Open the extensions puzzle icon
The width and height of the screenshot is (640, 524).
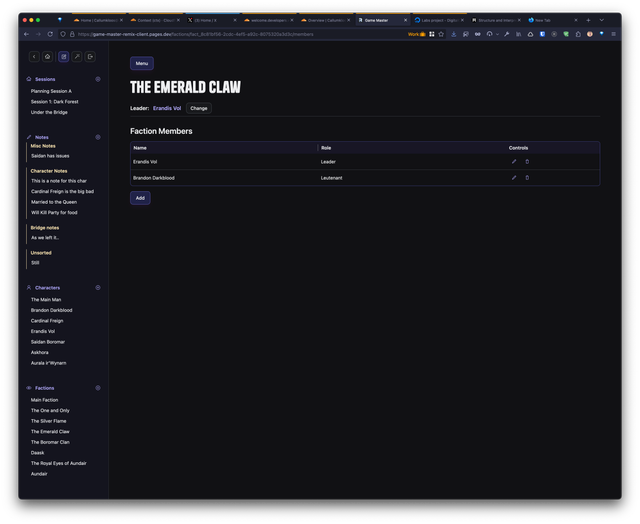tap(578, 34)
